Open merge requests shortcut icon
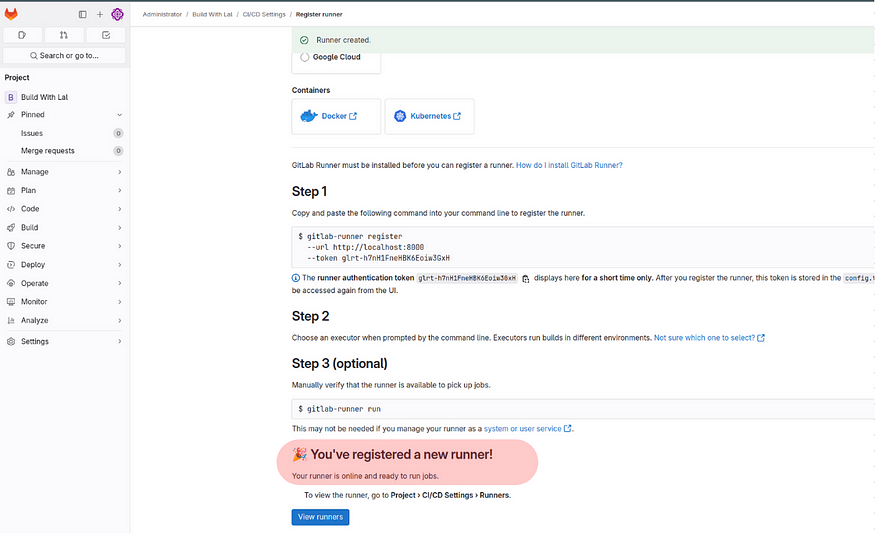 tap(64, 35)
